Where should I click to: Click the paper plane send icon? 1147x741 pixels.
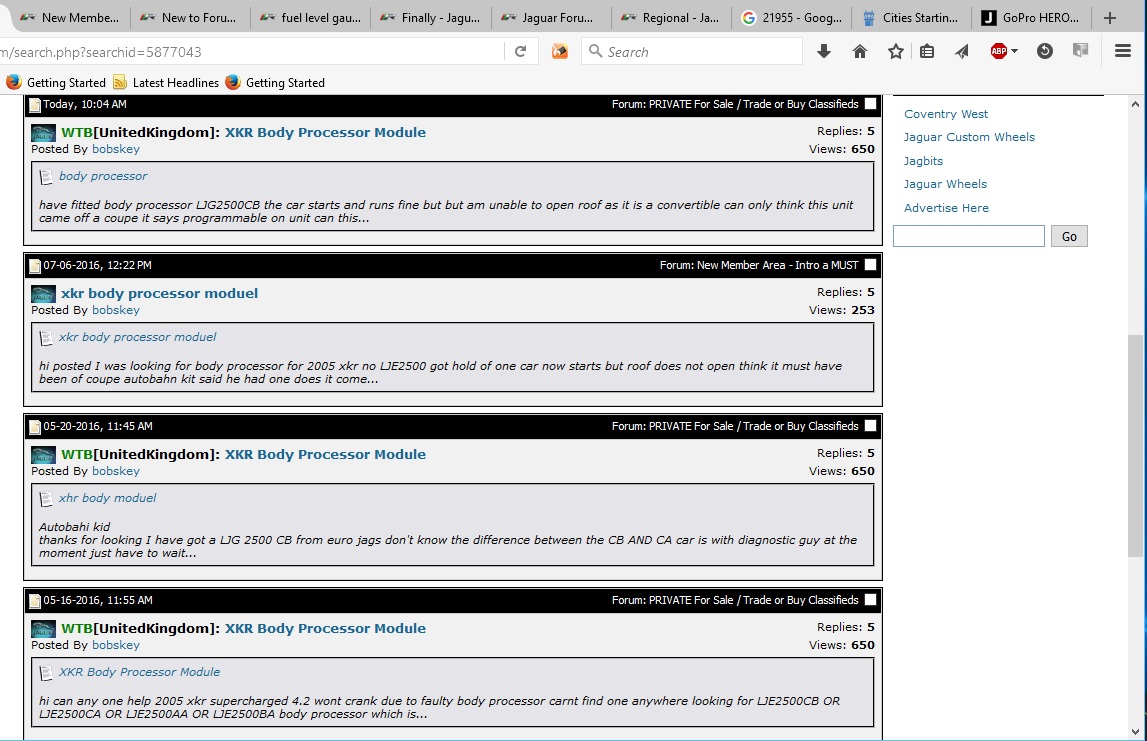pyautogui.click(x=962, y=52)
